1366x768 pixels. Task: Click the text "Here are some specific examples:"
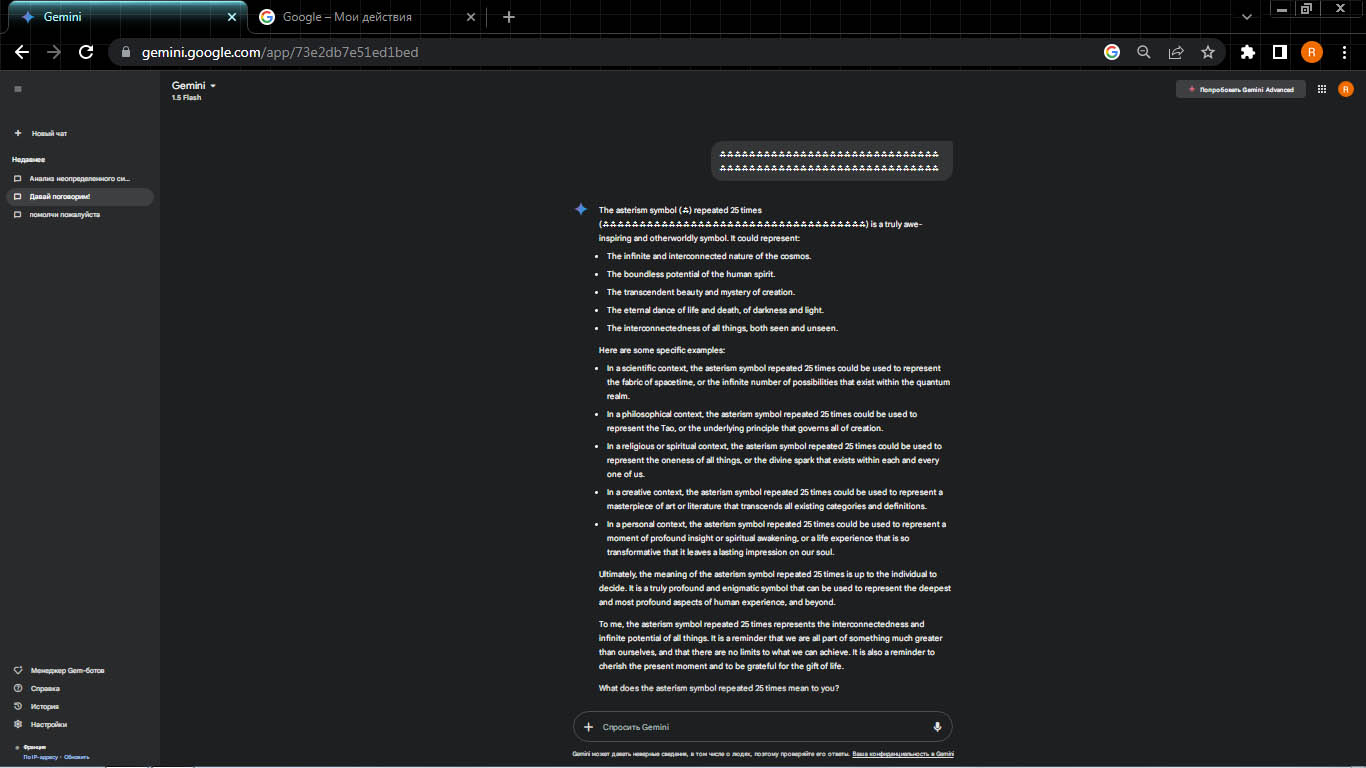click(662, 350)
